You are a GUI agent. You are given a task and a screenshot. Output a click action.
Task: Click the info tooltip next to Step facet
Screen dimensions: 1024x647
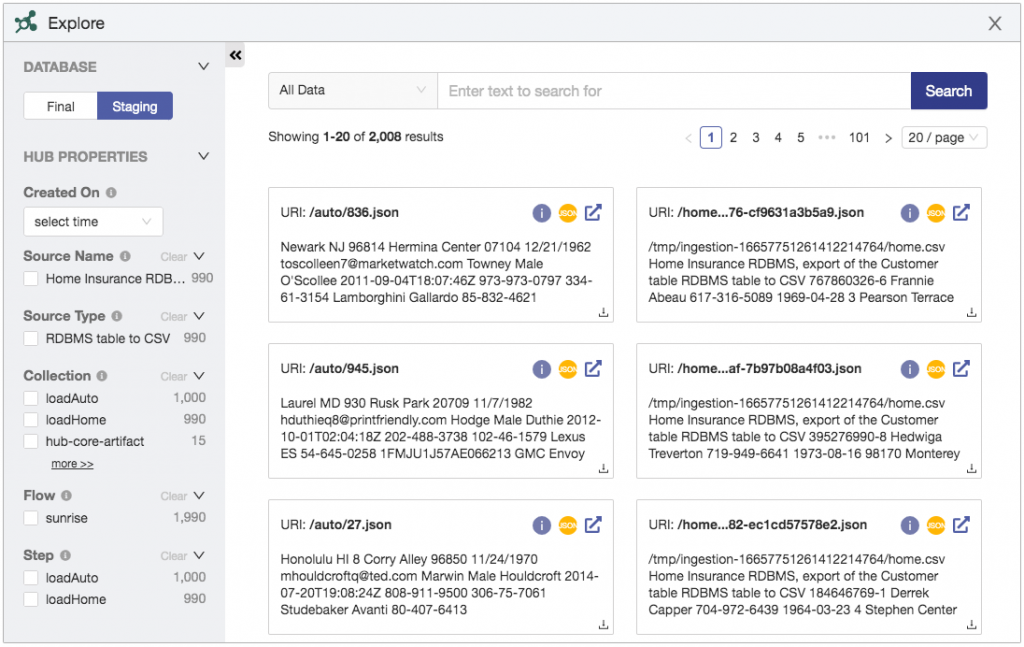(x=64, y=555)
